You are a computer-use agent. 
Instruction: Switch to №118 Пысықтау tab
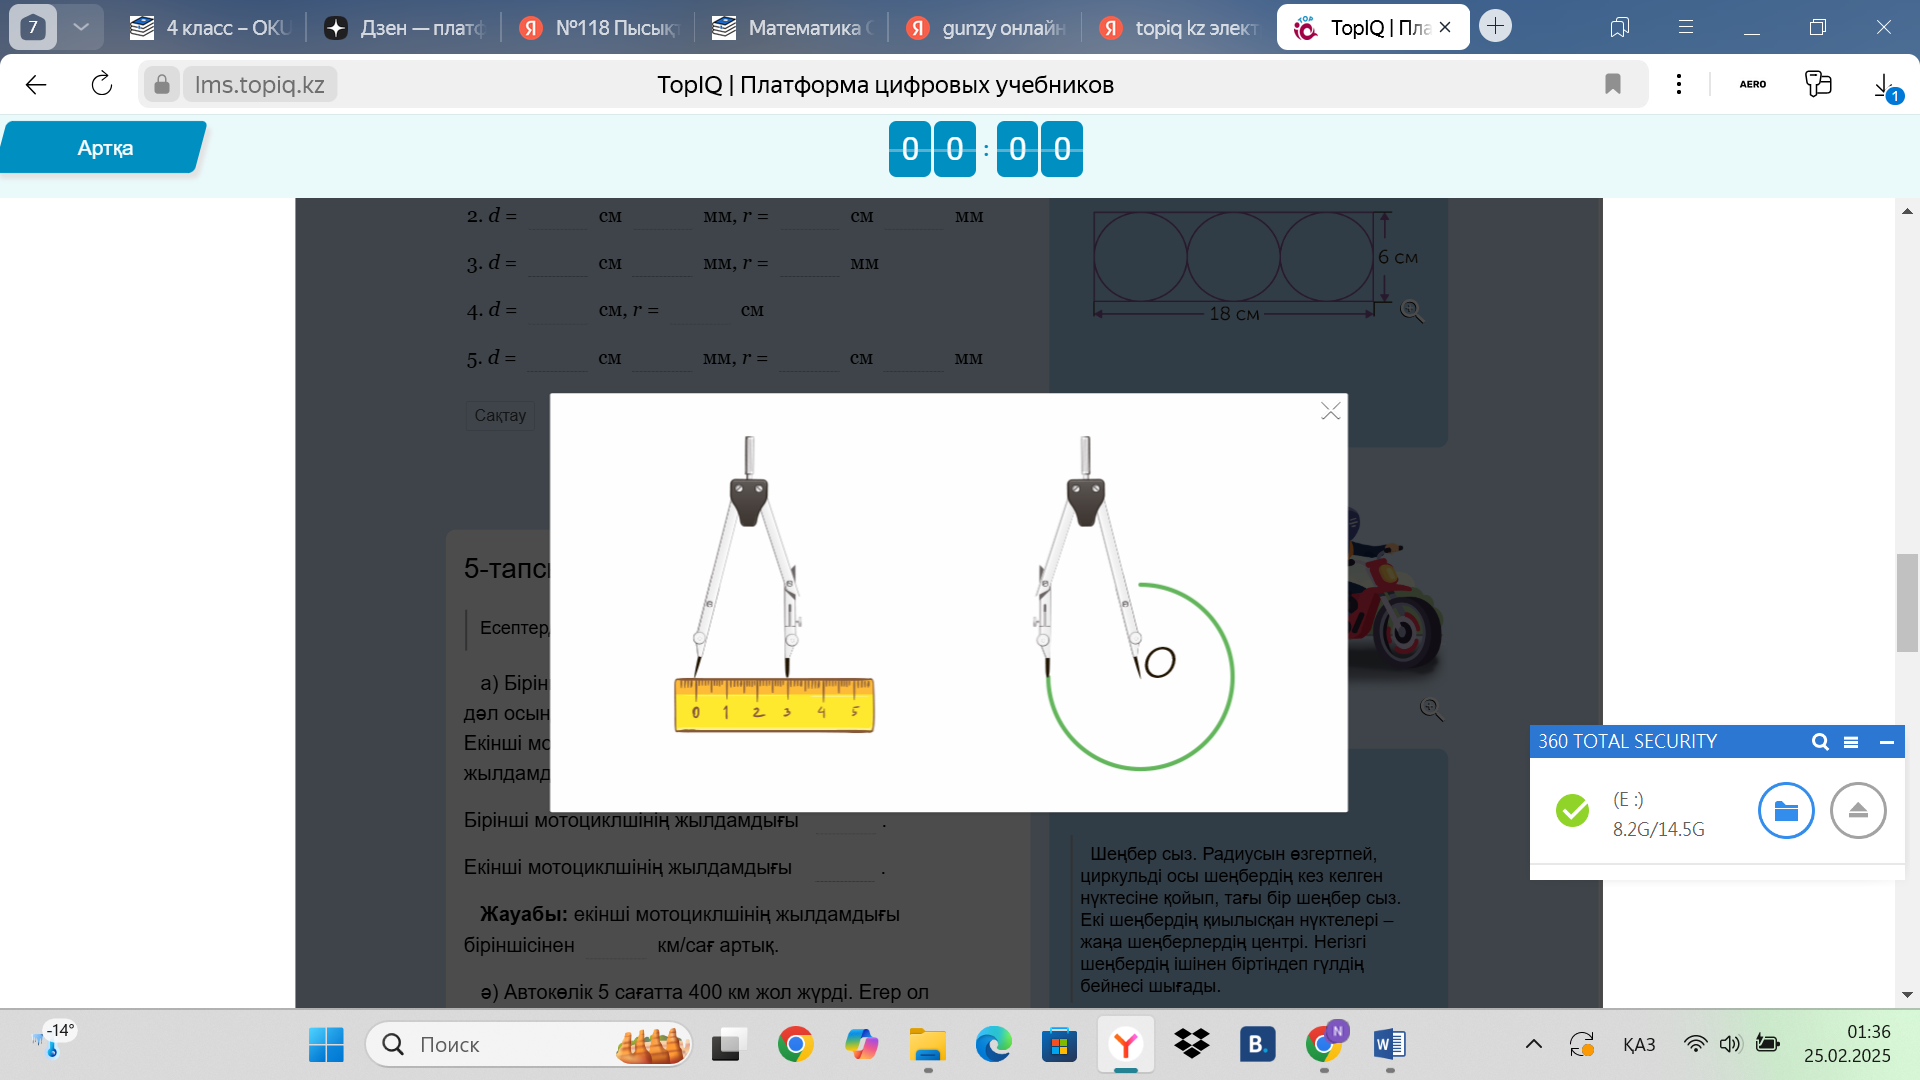click(600, 28)
